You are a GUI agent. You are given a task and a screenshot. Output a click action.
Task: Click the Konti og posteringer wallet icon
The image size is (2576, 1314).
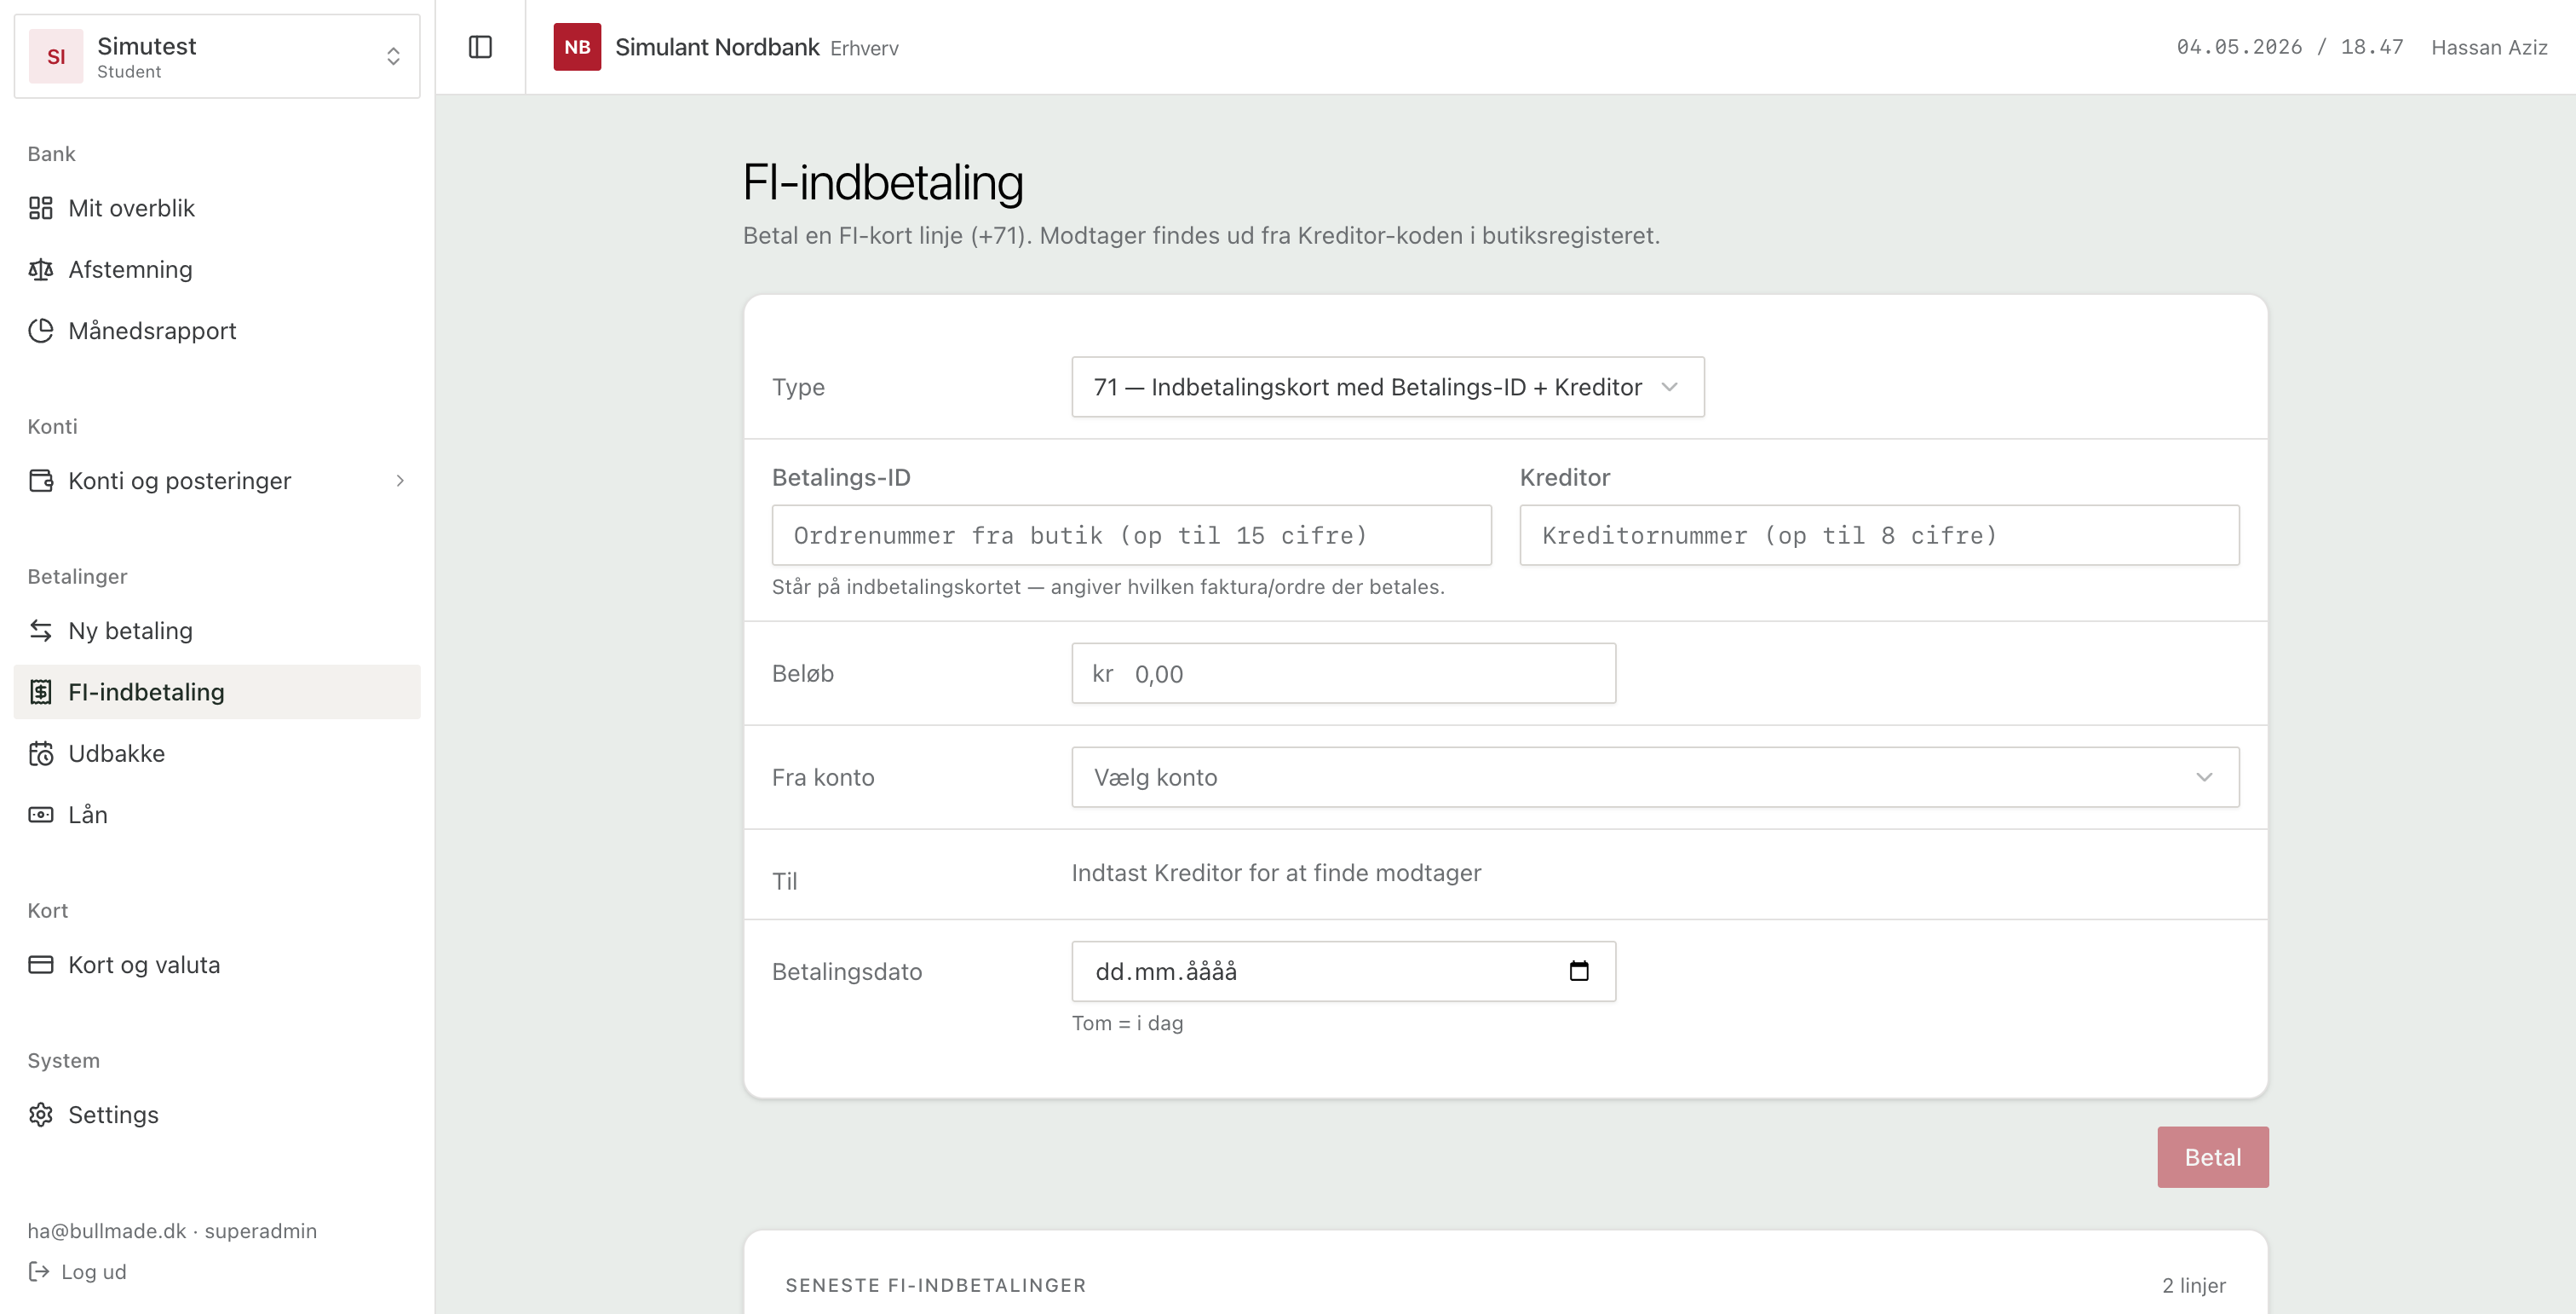pos(41,480)
